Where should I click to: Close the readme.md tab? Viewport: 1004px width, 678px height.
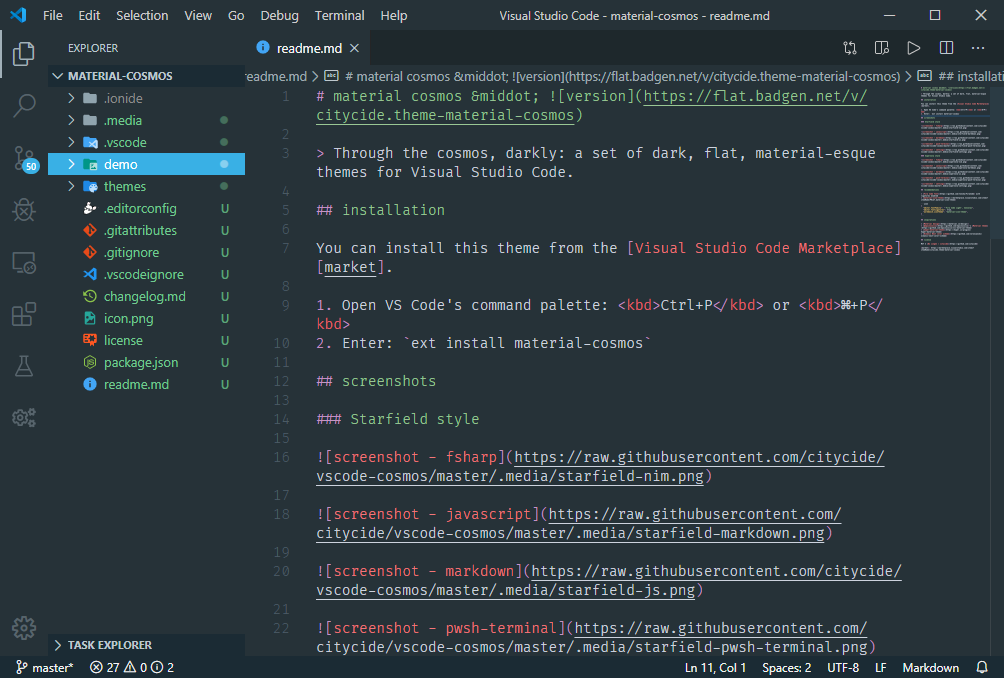(355, 48)
